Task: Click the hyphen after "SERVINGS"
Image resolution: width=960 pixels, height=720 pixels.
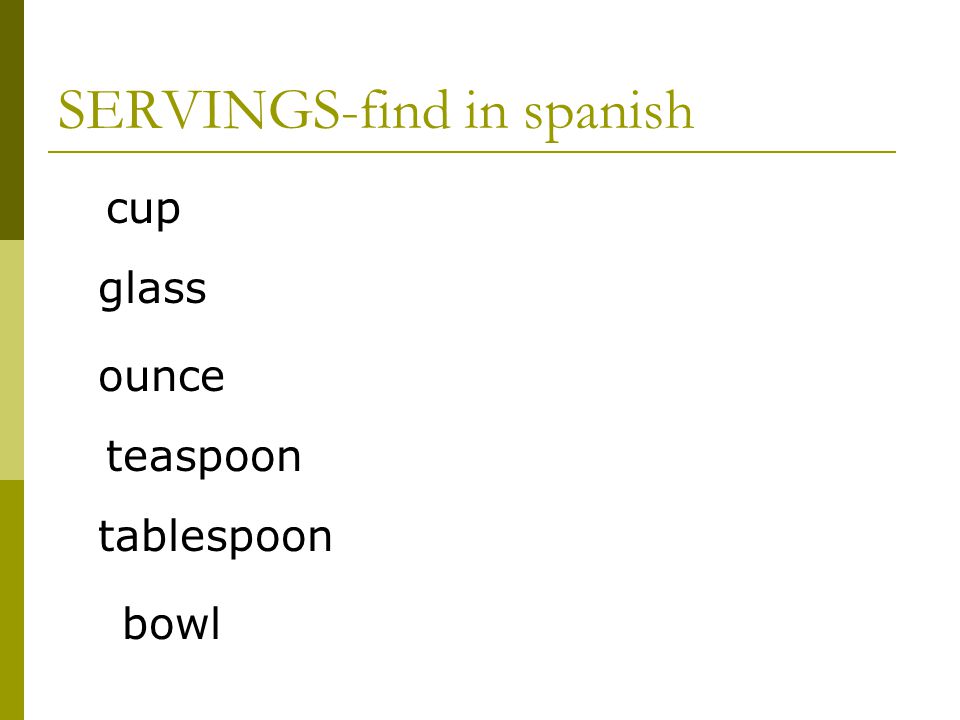Action: 350,116
